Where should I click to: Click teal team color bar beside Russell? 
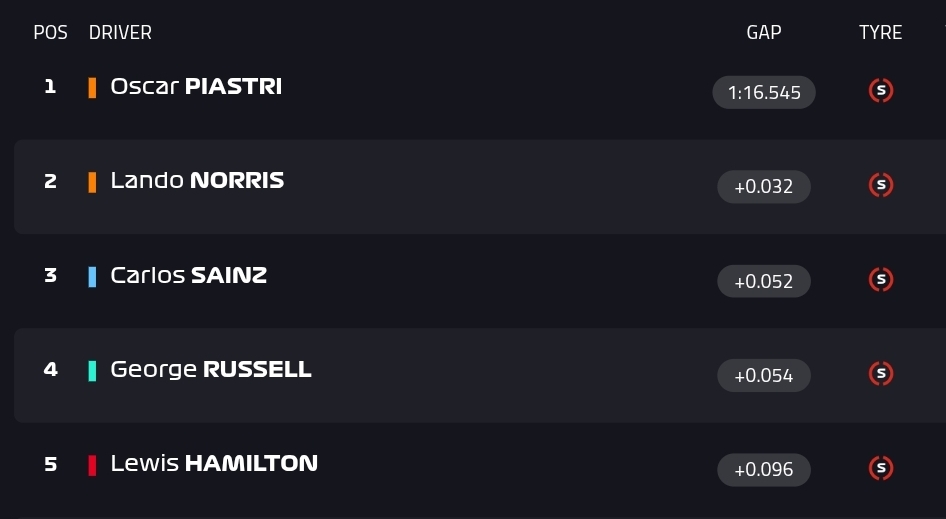click(92, 371)
